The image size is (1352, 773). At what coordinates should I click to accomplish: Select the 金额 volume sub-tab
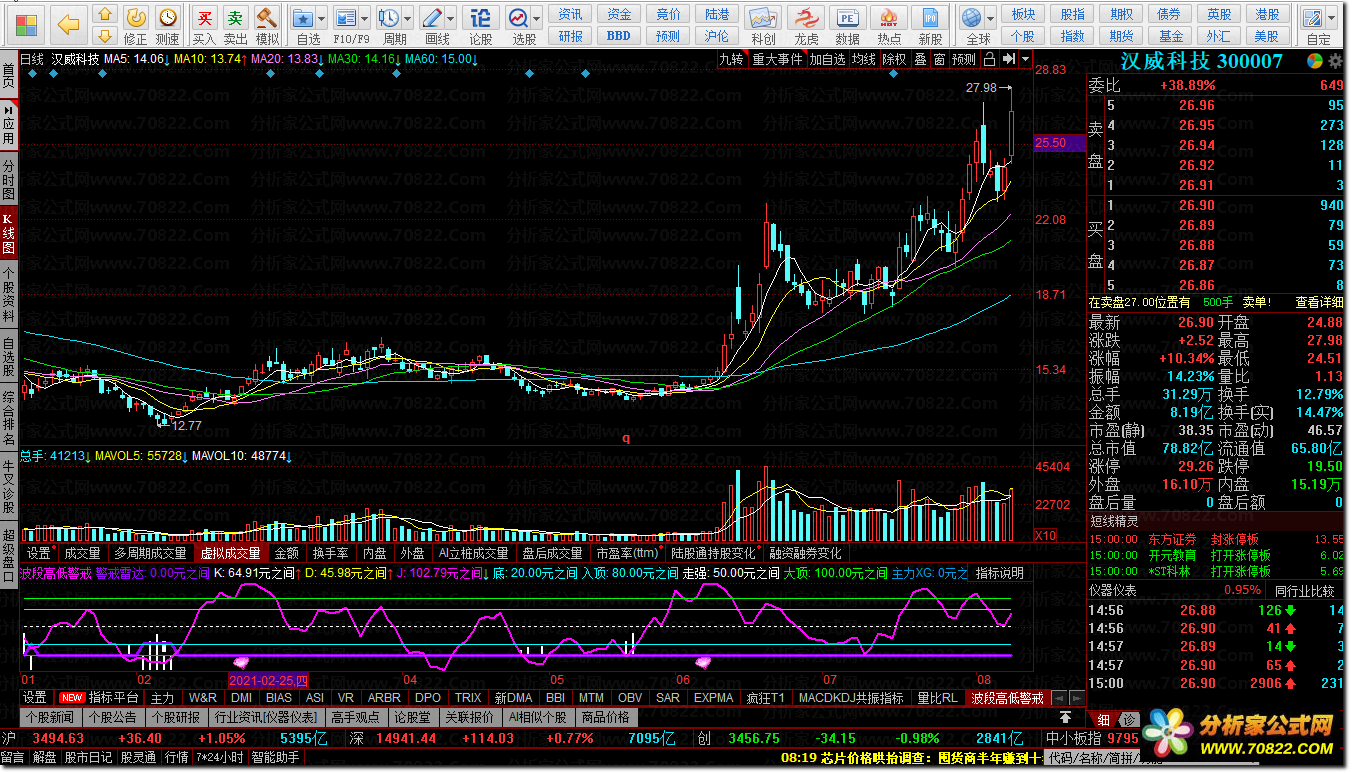pyautogui.click(x=286, y=553)
